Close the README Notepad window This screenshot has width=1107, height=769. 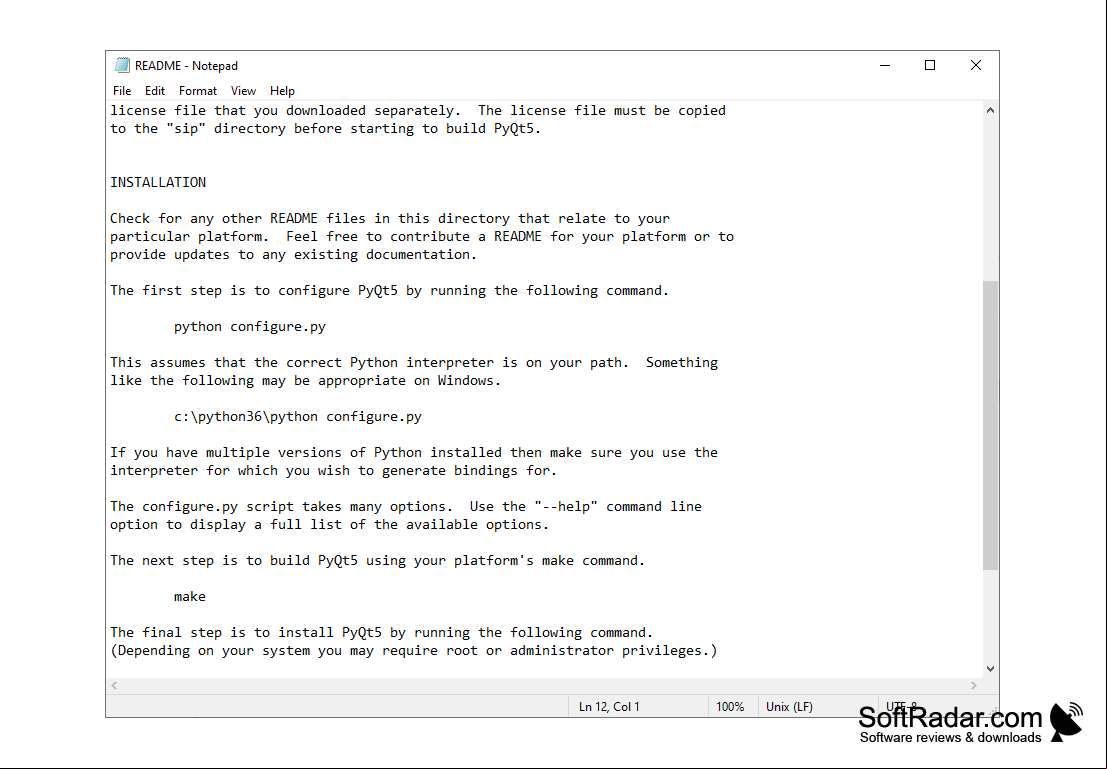976,66
